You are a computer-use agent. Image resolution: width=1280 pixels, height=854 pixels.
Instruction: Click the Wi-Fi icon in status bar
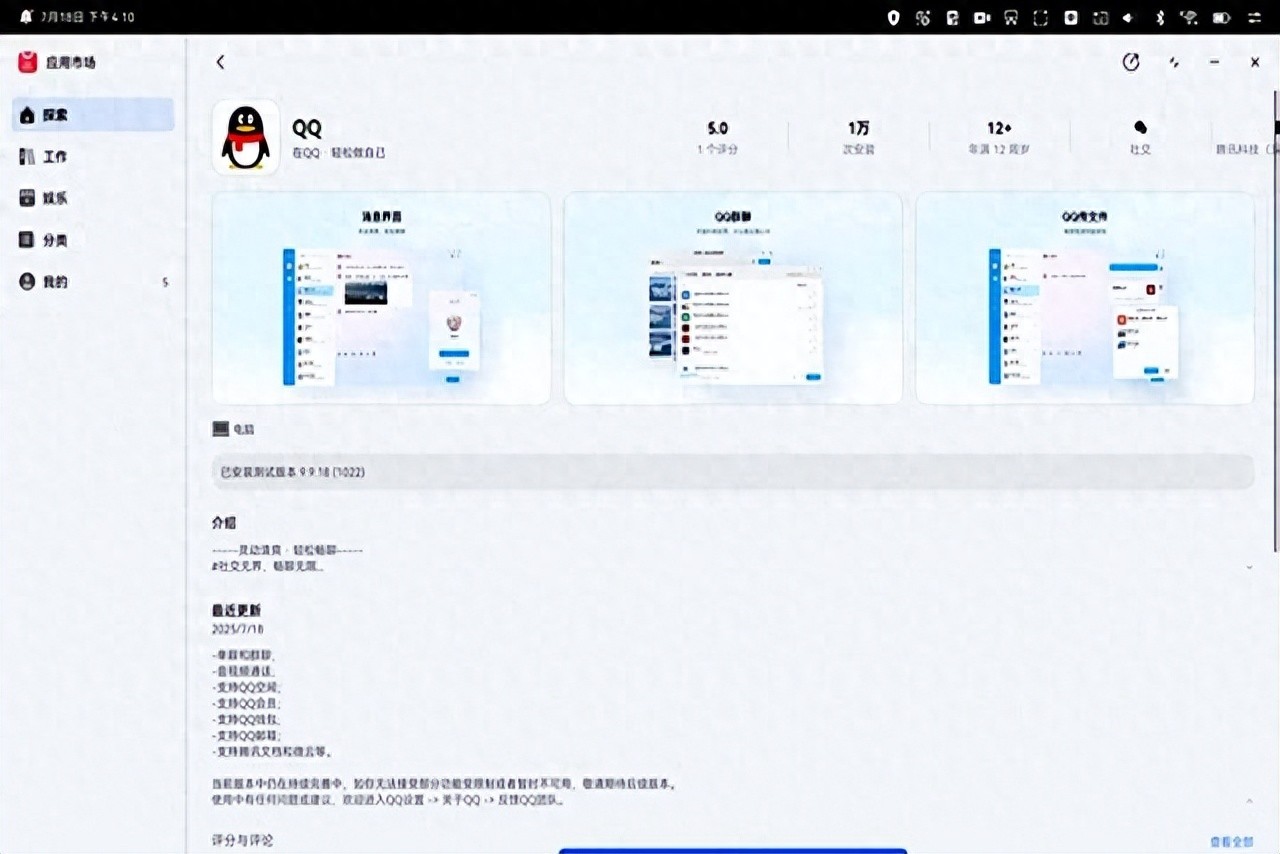point(1189,17)
